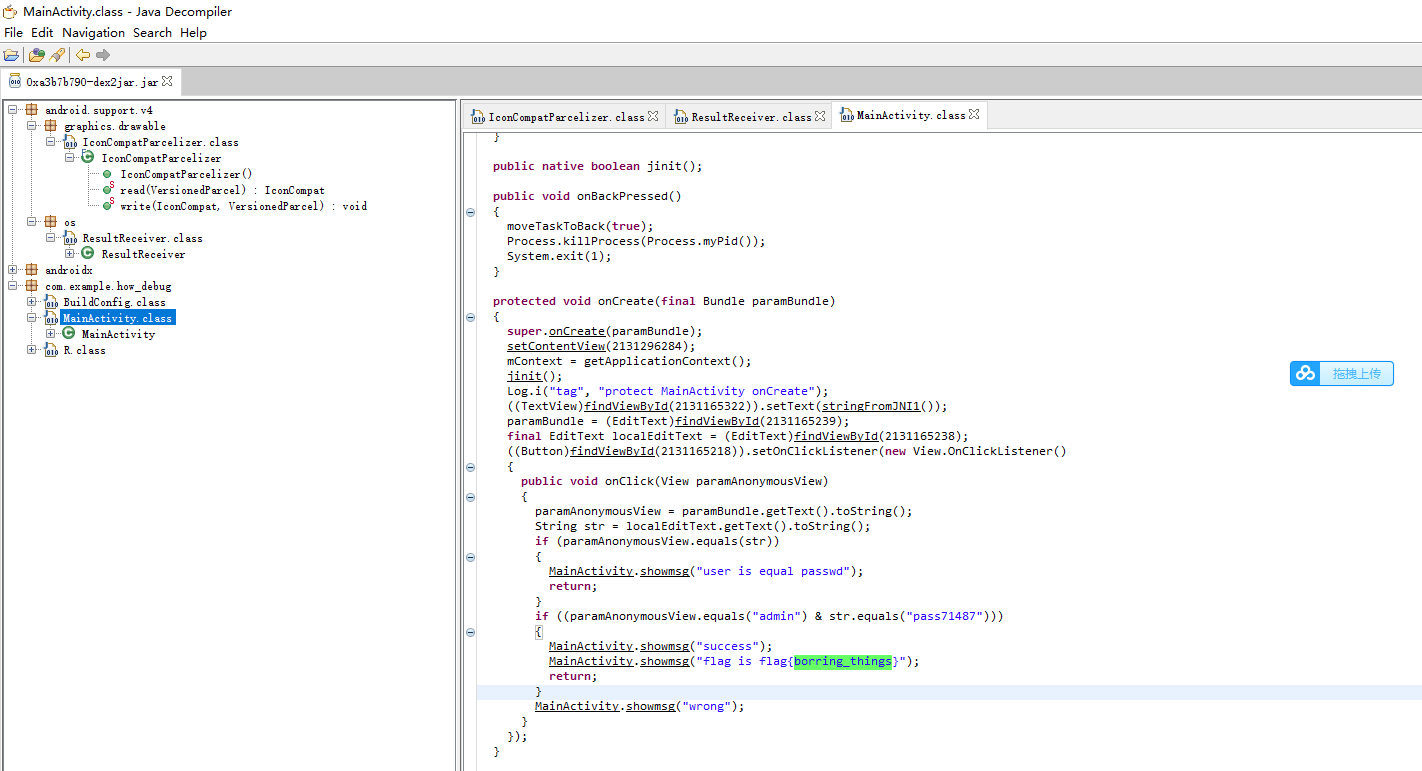Collapse the IconCompatParcelizer class node
Viewport: 1422px width, 771px height.
point(70,158)
